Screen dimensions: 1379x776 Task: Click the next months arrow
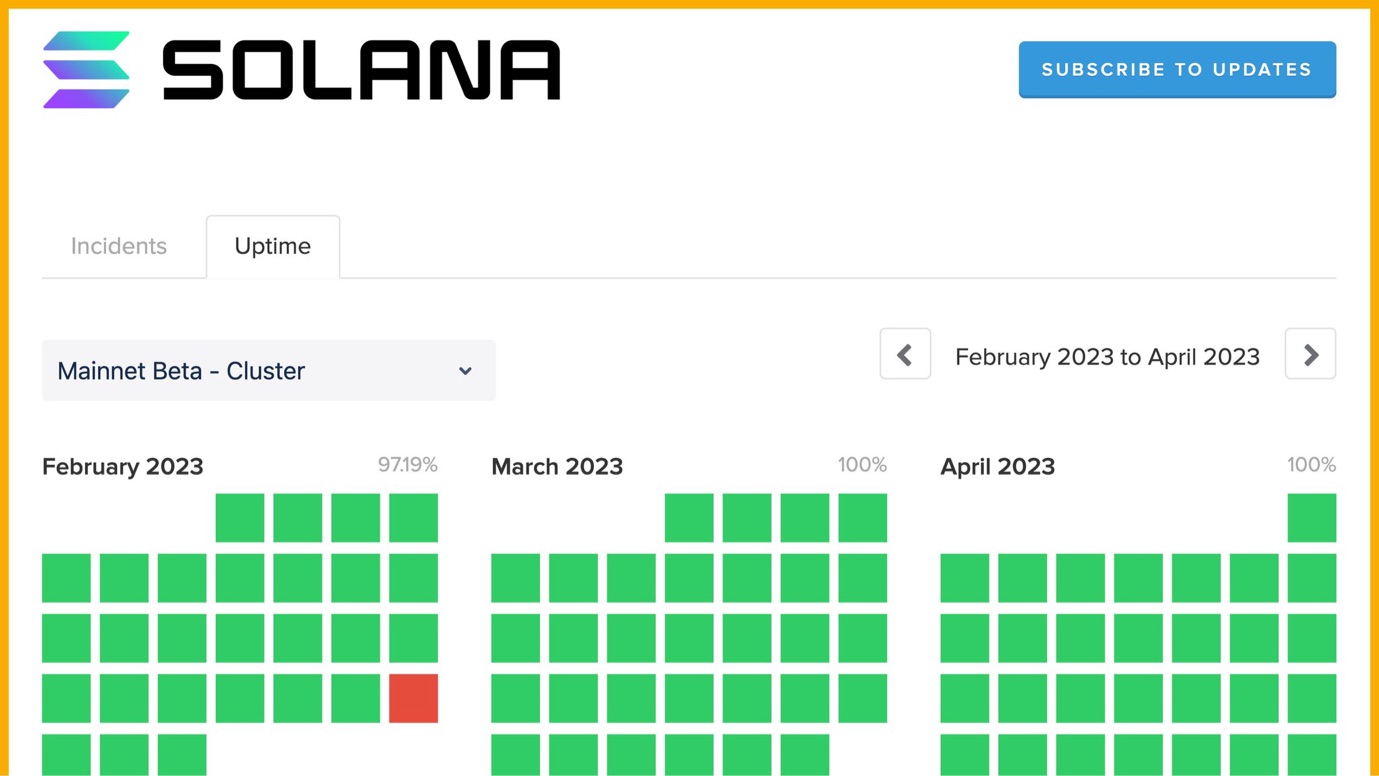pyautogui.click(x=1310, y=354)
